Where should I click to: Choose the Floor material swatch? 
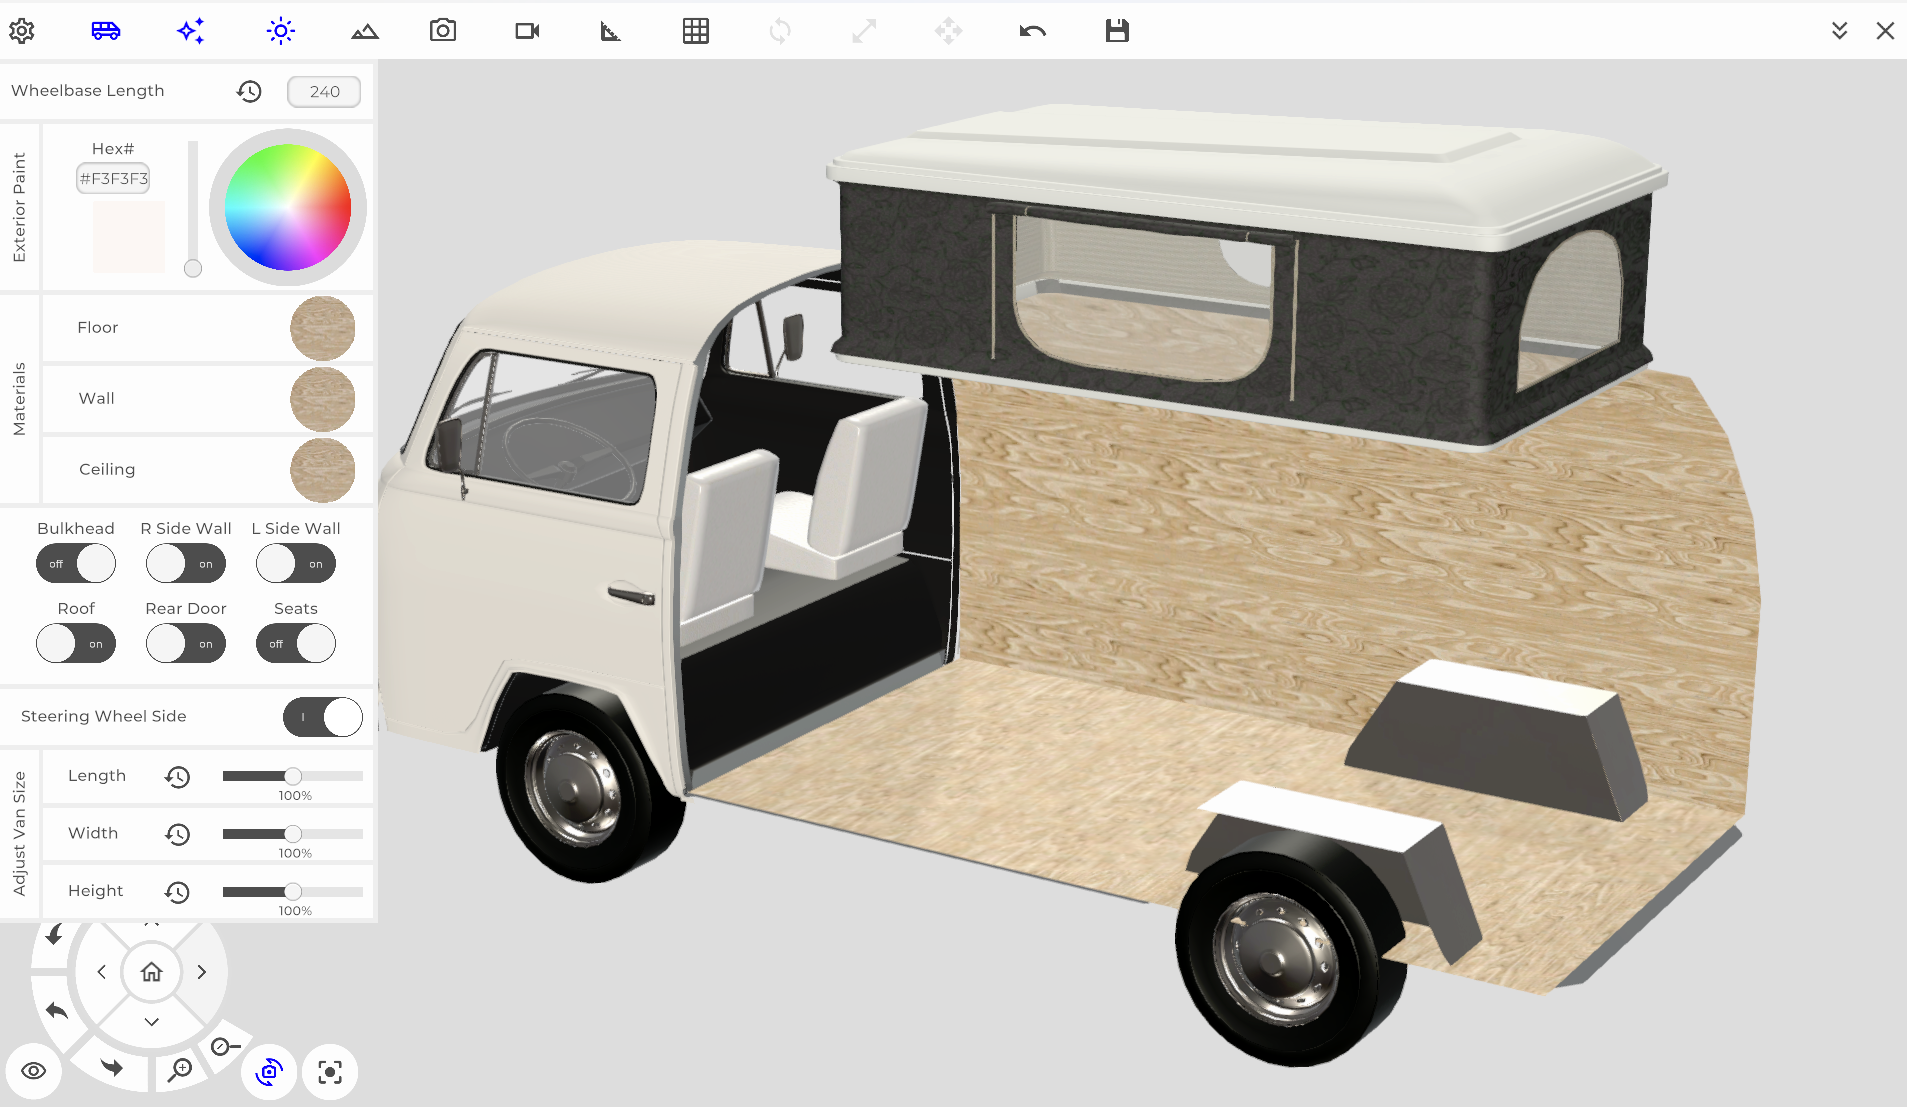coord(322,328)
